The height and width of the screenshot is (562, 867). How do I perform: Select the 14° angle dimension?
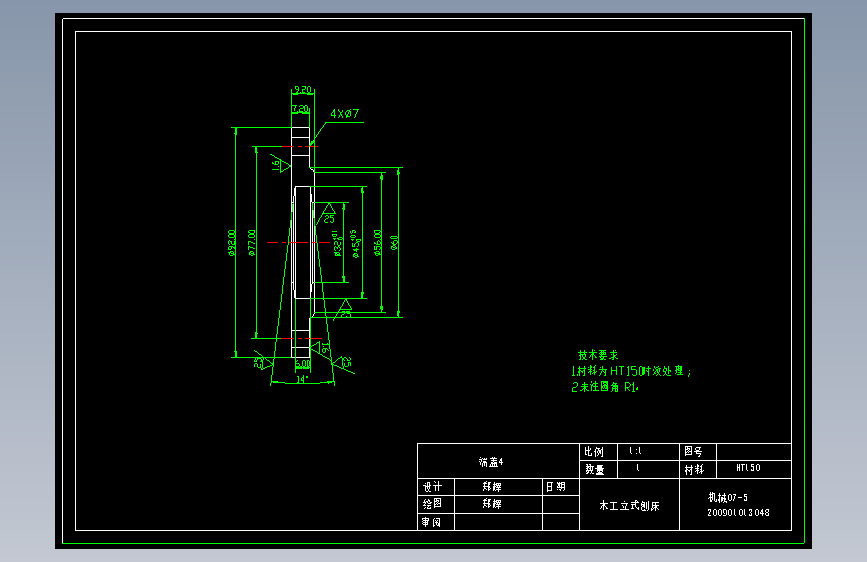302,379
